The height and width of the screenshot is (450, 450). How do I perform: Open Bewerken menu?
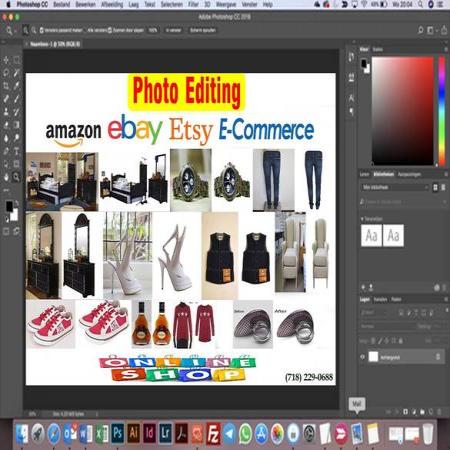tap(86, 4)
